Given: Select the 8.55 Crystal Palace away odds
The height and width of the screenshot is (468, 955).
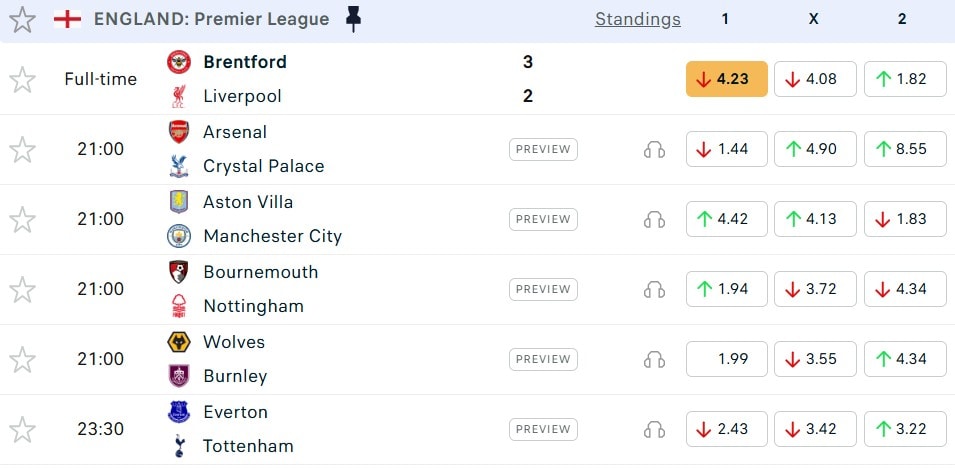Looking at the screenshot, I should [904, 149].
